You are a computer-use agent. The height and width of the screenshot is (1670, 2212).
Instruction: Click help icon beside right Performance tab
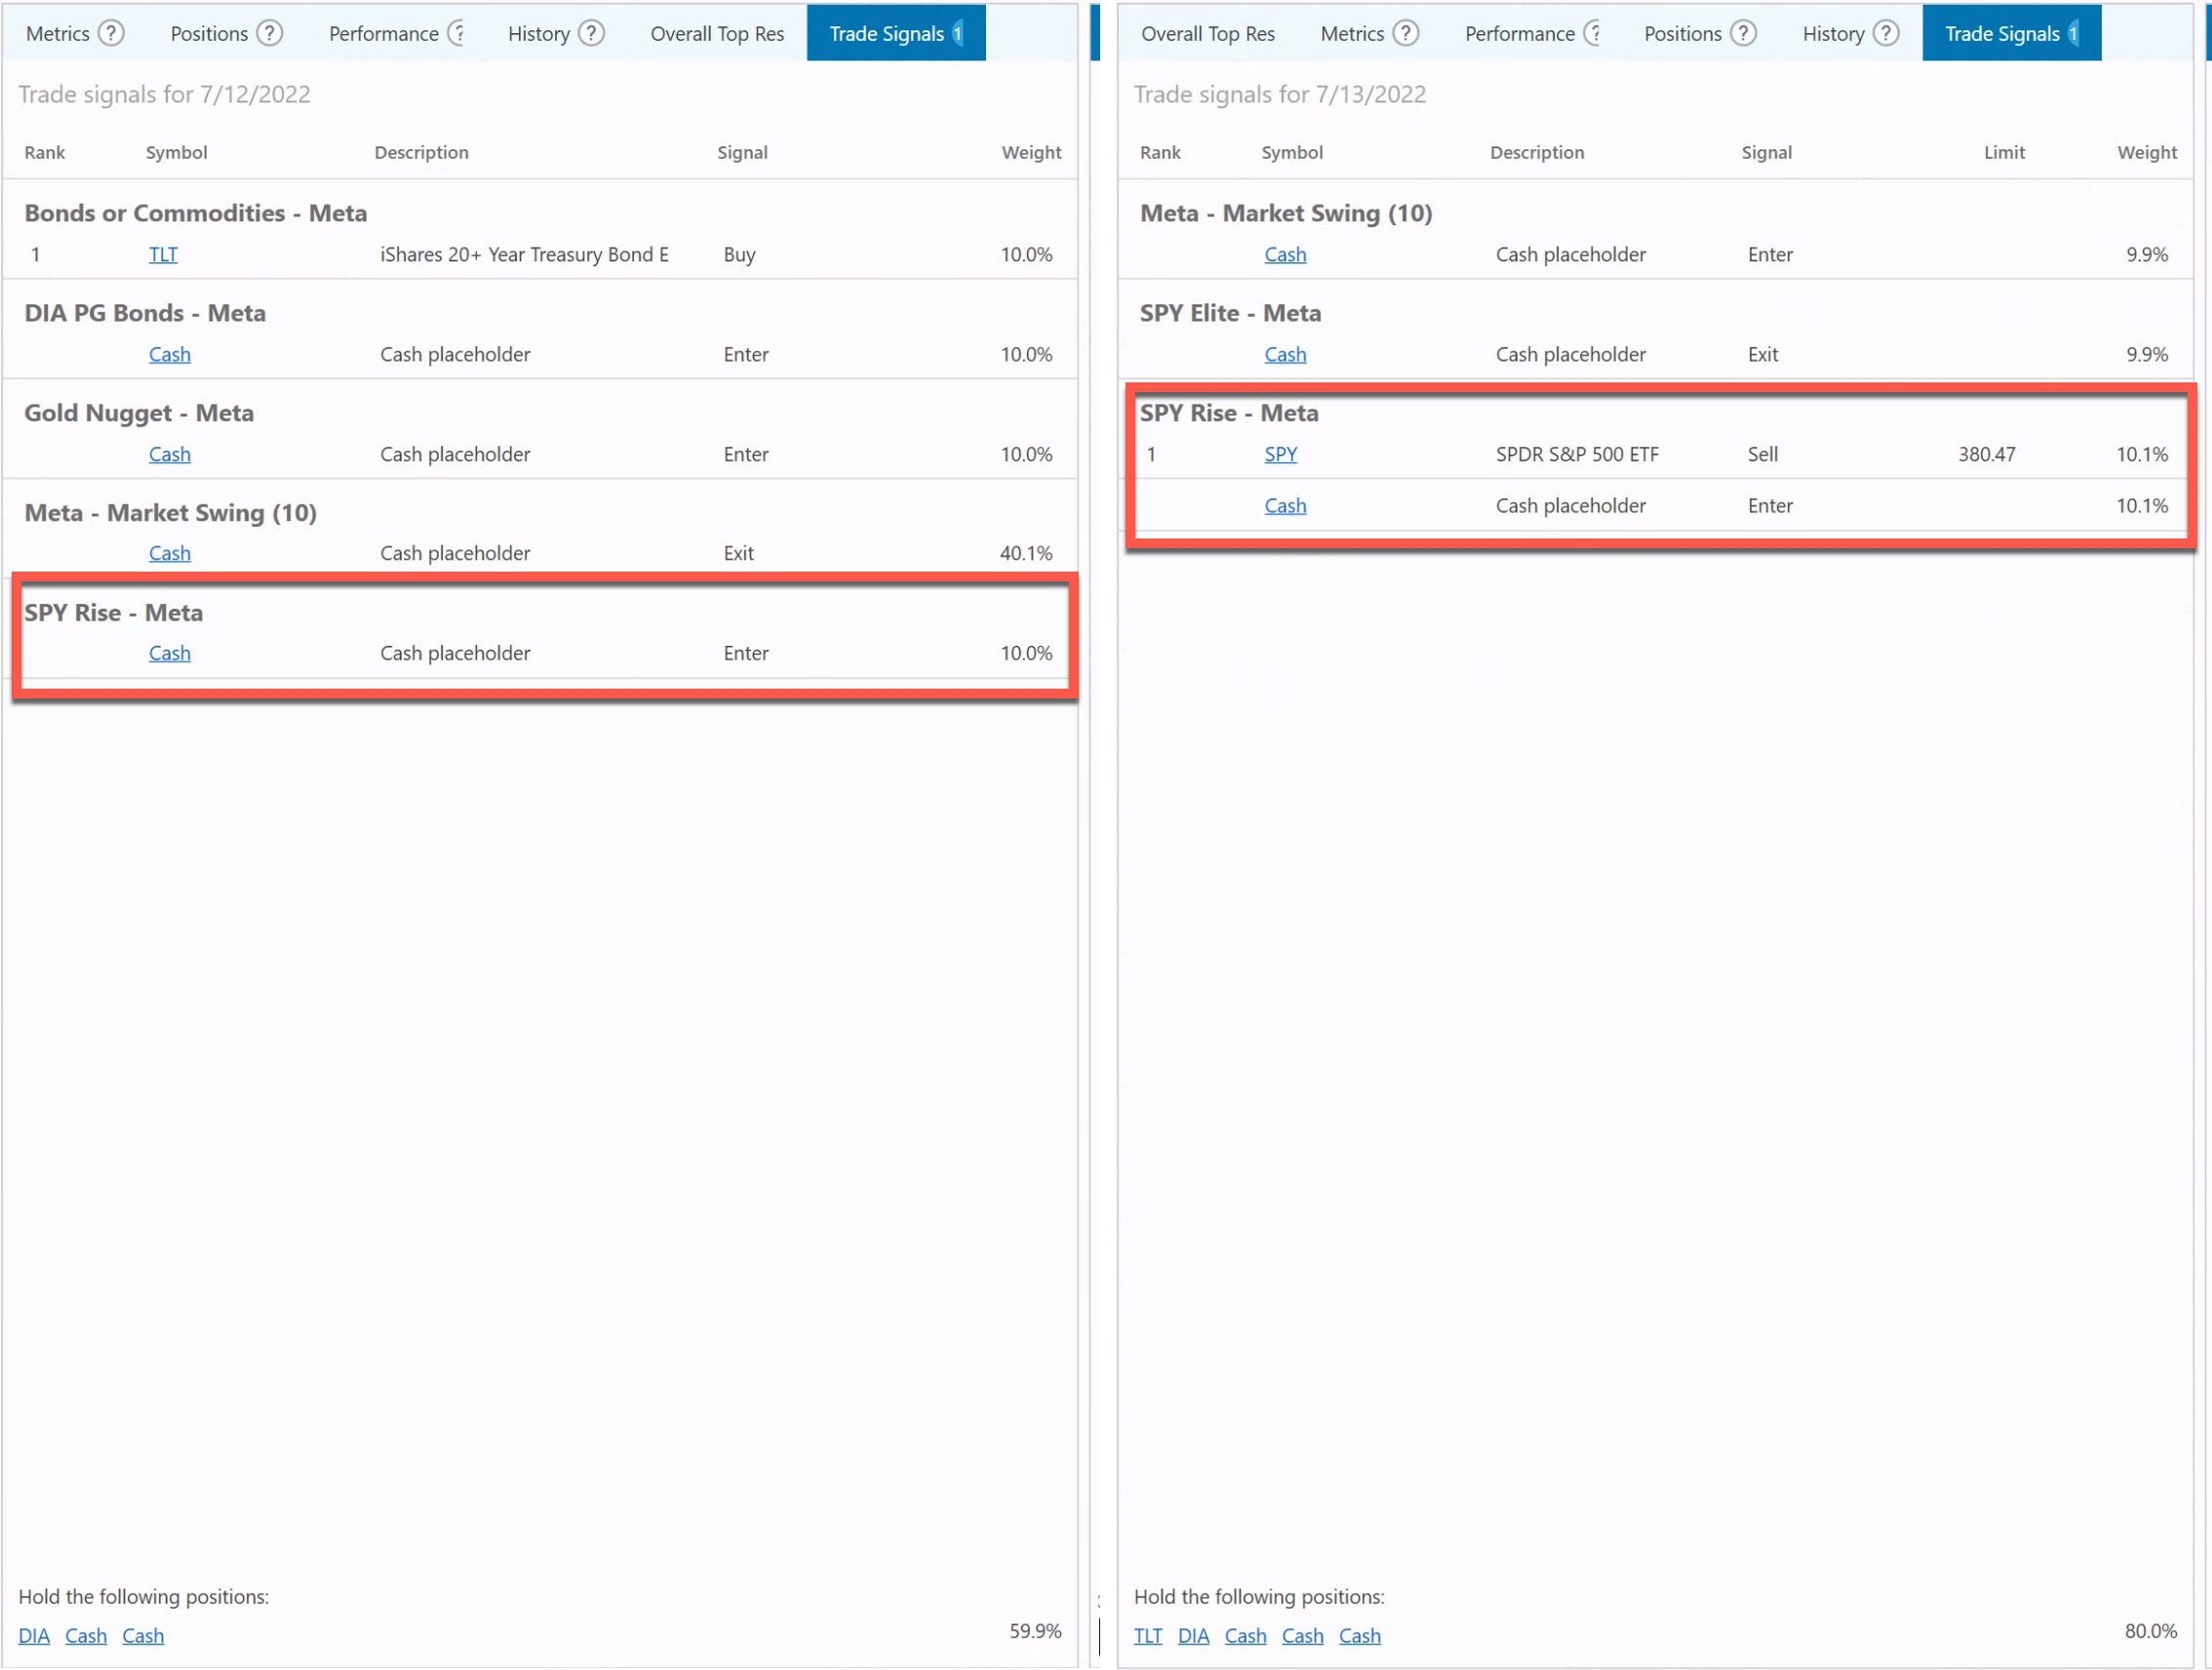click(x=1593, y=33)
